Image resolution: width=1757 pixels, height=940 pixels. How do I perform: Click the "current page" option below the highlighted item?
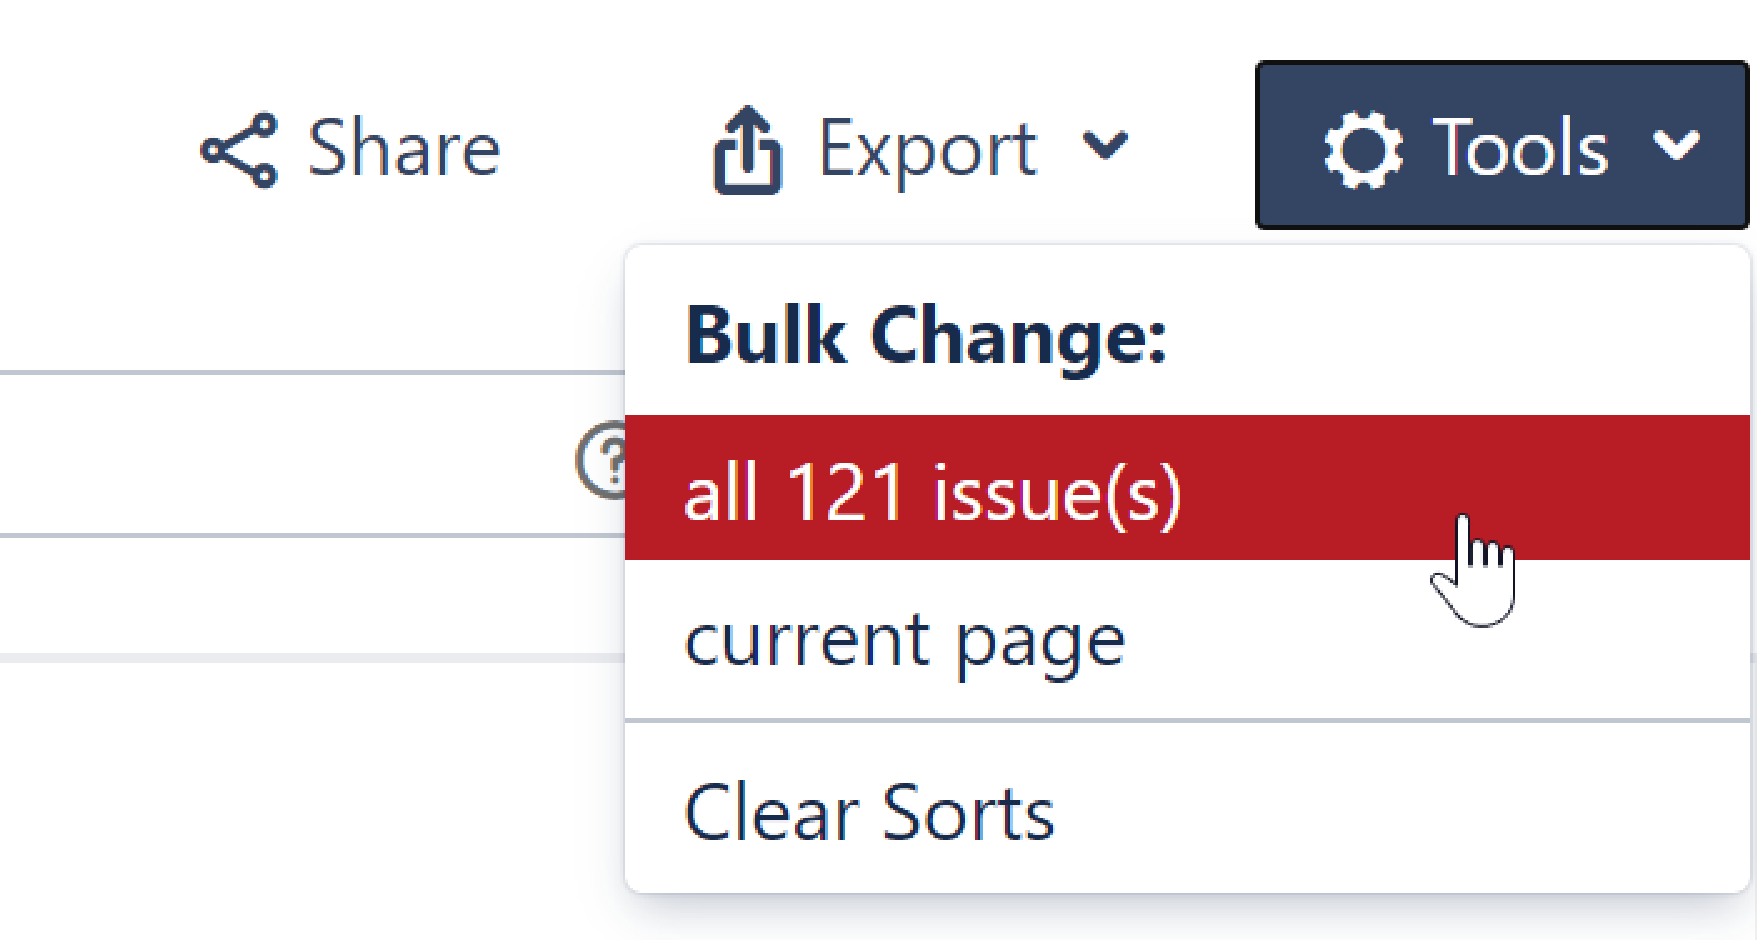coord(905,641)
